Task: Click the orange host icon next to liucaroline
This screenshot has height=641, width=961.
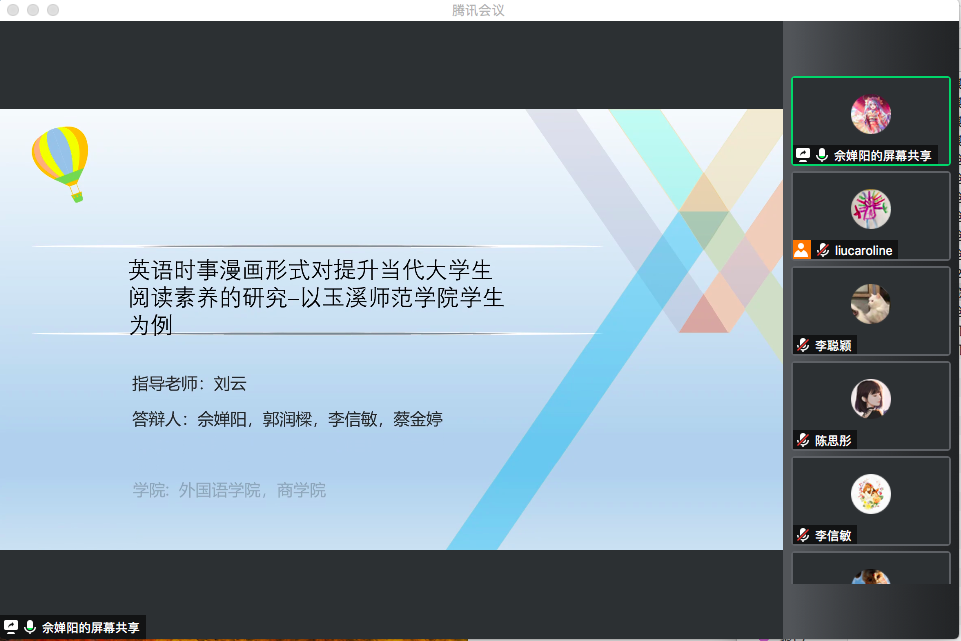Action: (x=801, y=250)
